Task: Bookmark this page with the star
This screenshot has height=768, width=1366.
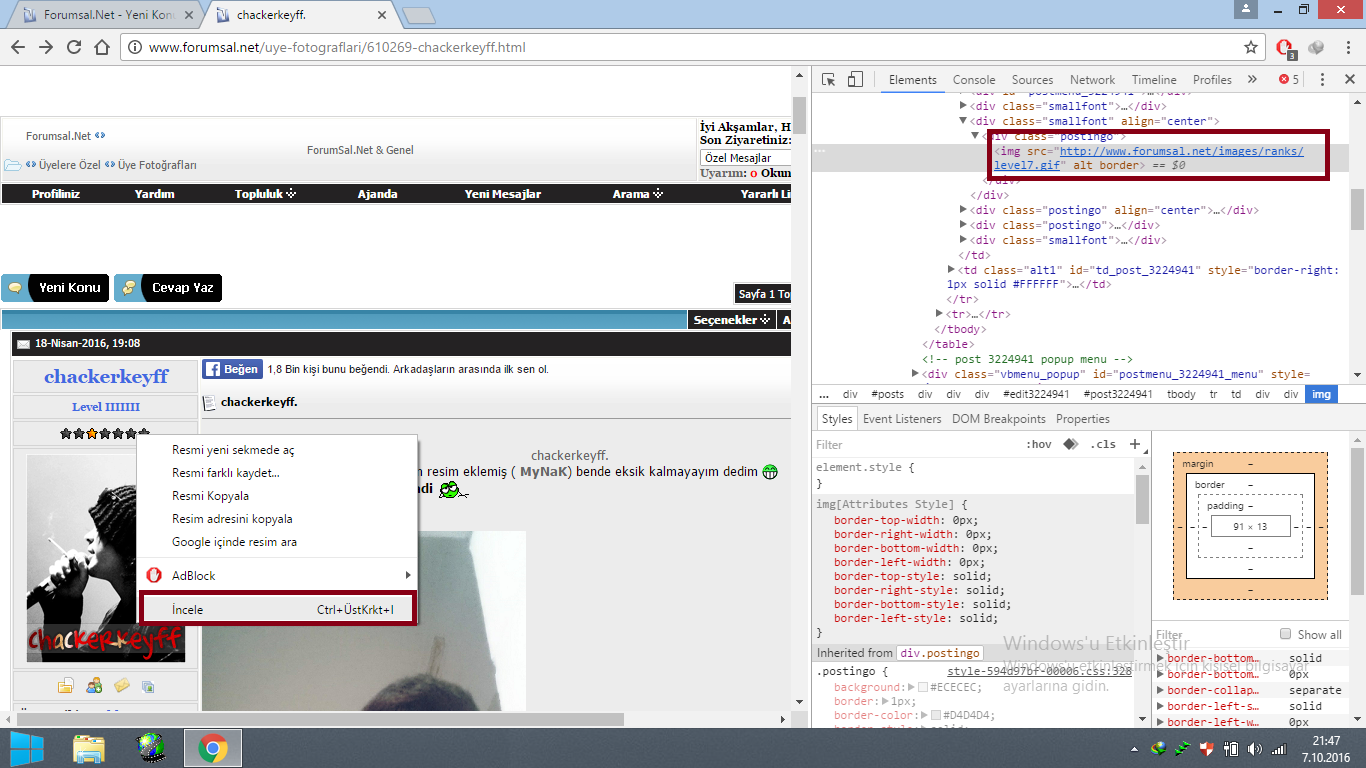Action: click(x=1250, y=47)
